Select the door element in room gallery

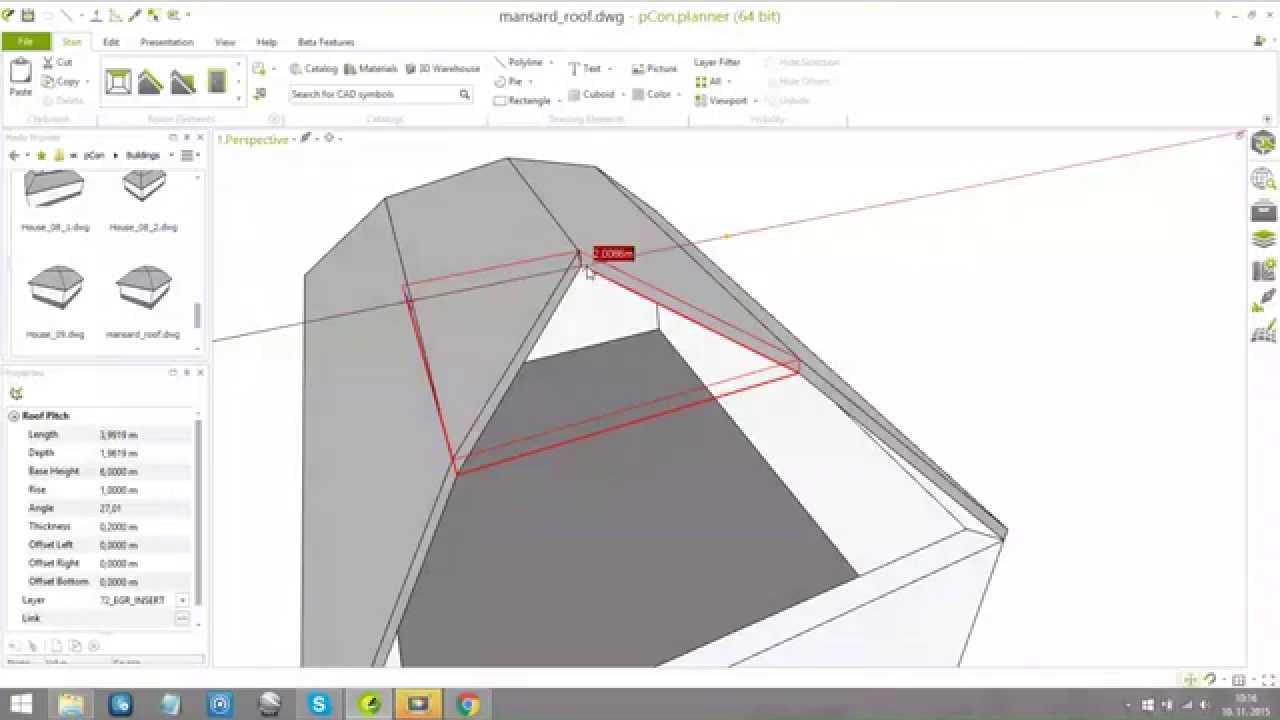[x=216, y=82]
